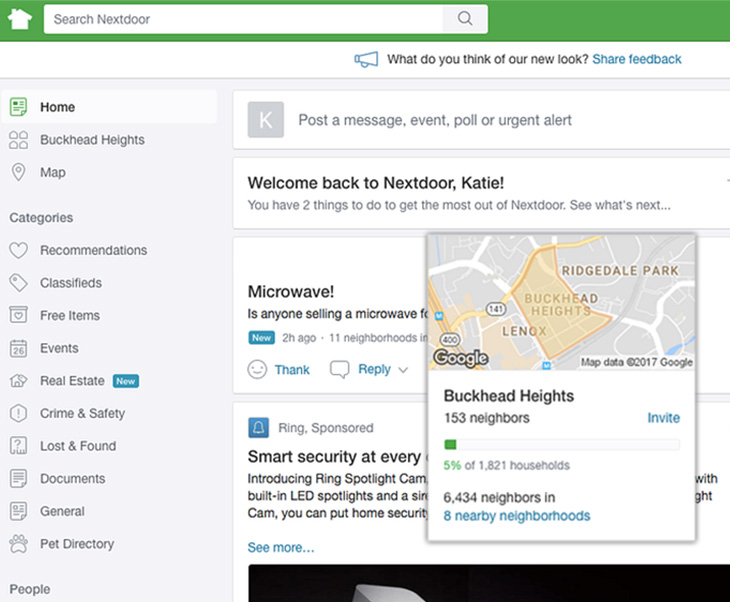The image size is (730, 602).
Task: Select Crime & Safety category
Action: point(82,413)
